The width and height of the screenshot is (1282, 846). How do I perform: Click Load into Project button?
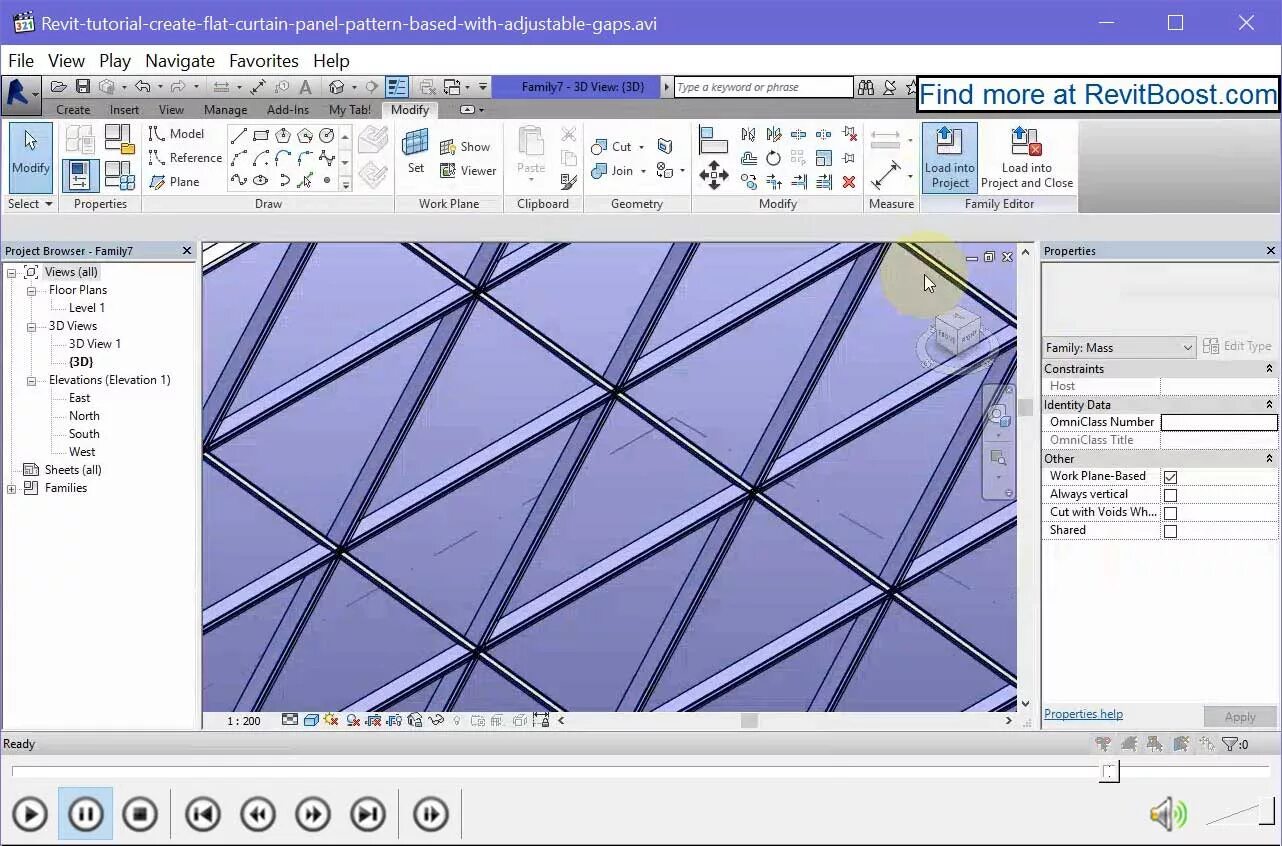pyautogui.click(x=949, y=157)
